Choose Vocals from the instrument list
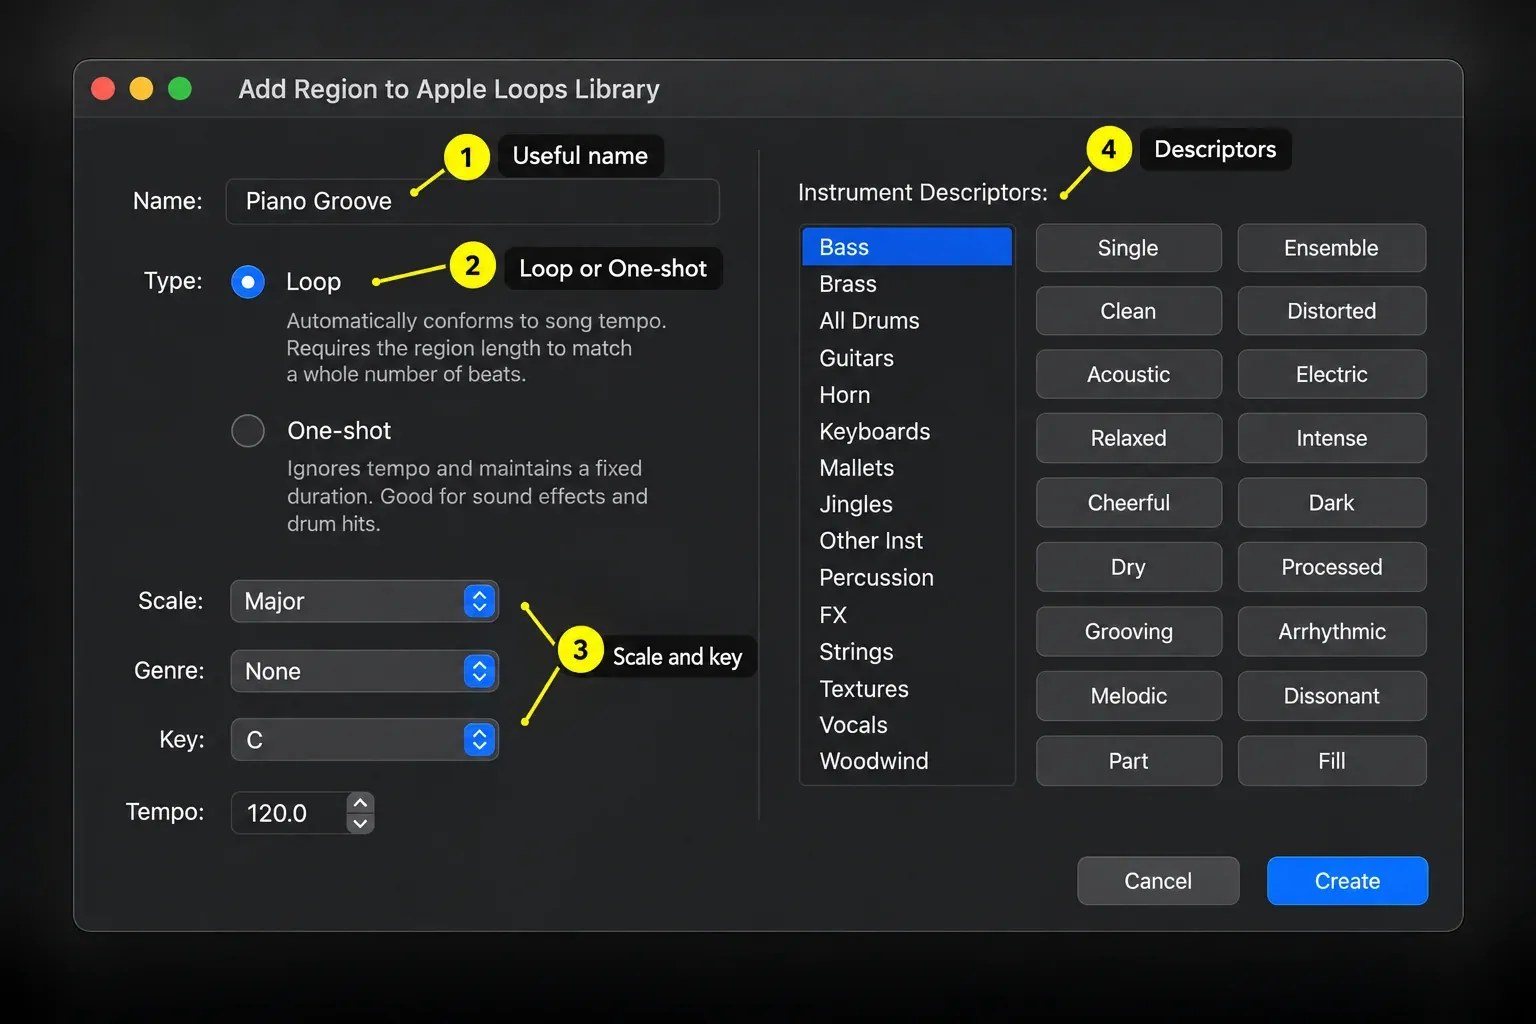The width and height of the screenshot is (1536, 1024). 907,725
